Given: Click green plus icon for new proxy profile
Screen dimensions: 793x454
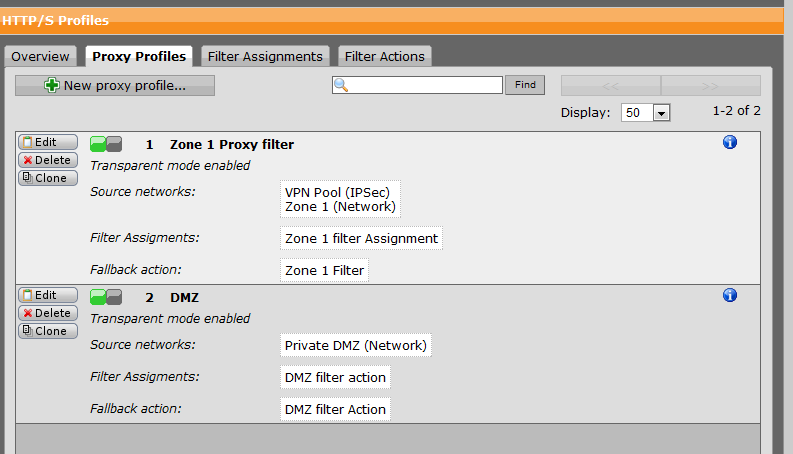Looking at the screenshot, I should pyautogui.click(x=52, y=85).
